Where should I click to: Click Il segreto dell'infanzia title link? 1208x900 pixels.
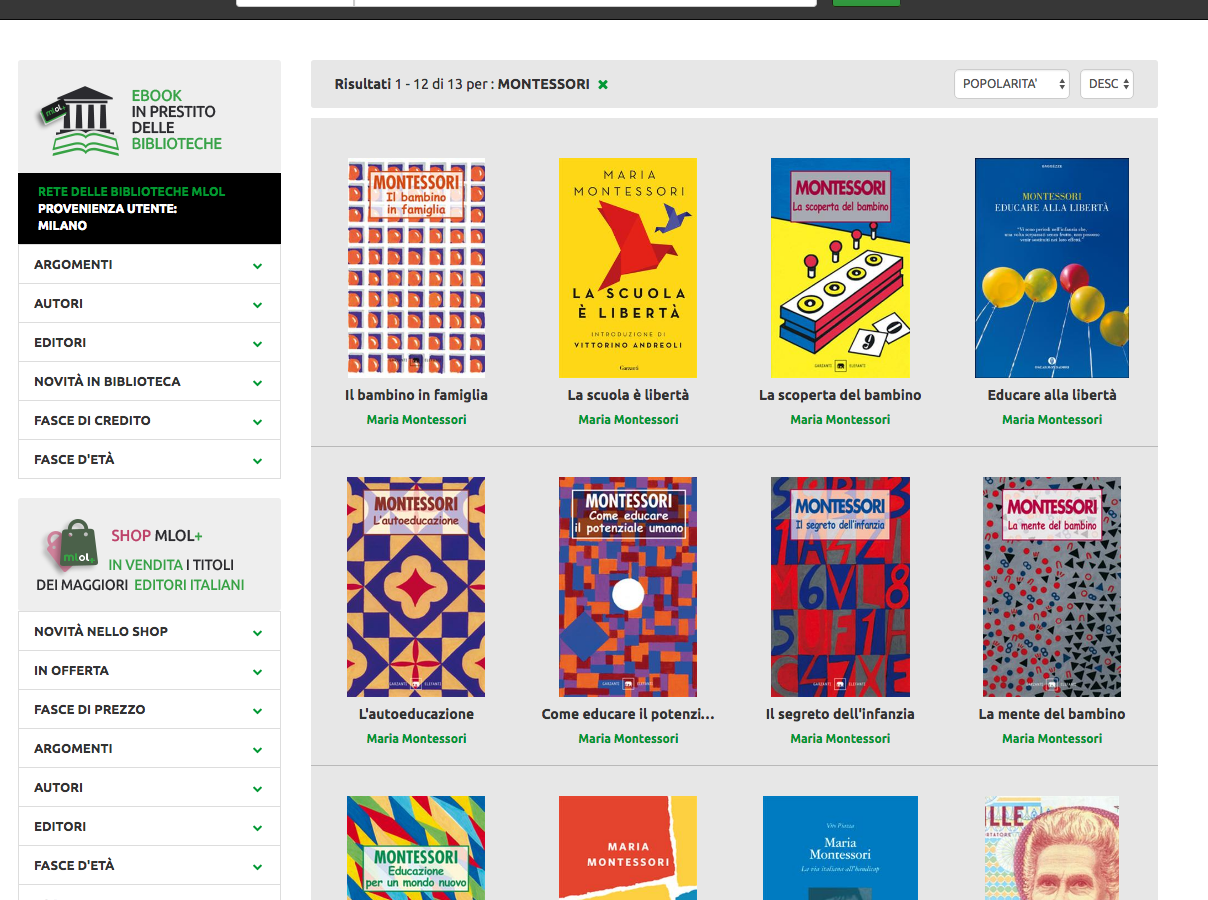pos(840,714)
